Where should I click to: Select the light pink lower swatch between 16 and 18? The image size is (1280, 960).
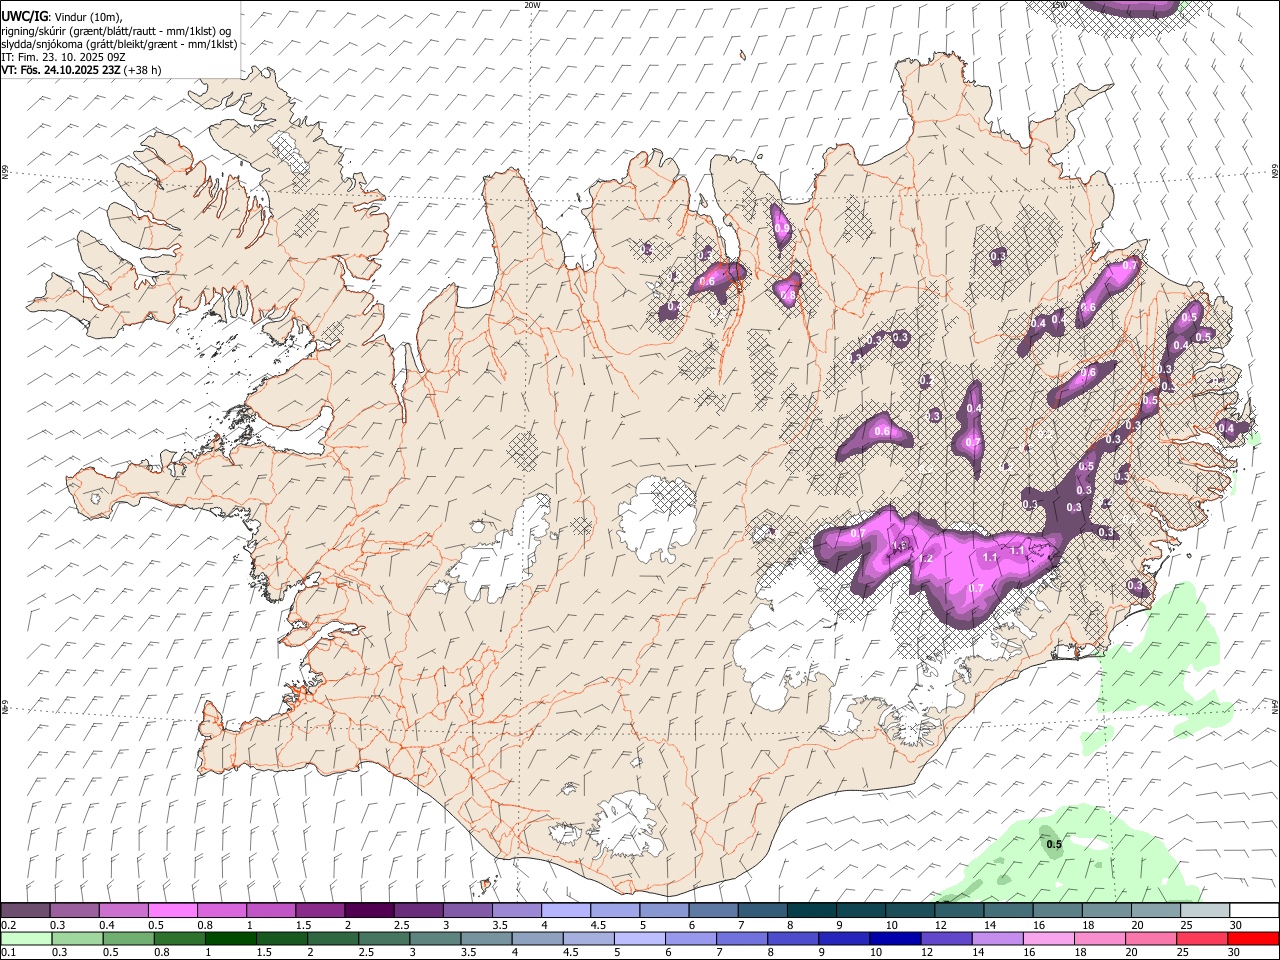[x=1050, y=938]
